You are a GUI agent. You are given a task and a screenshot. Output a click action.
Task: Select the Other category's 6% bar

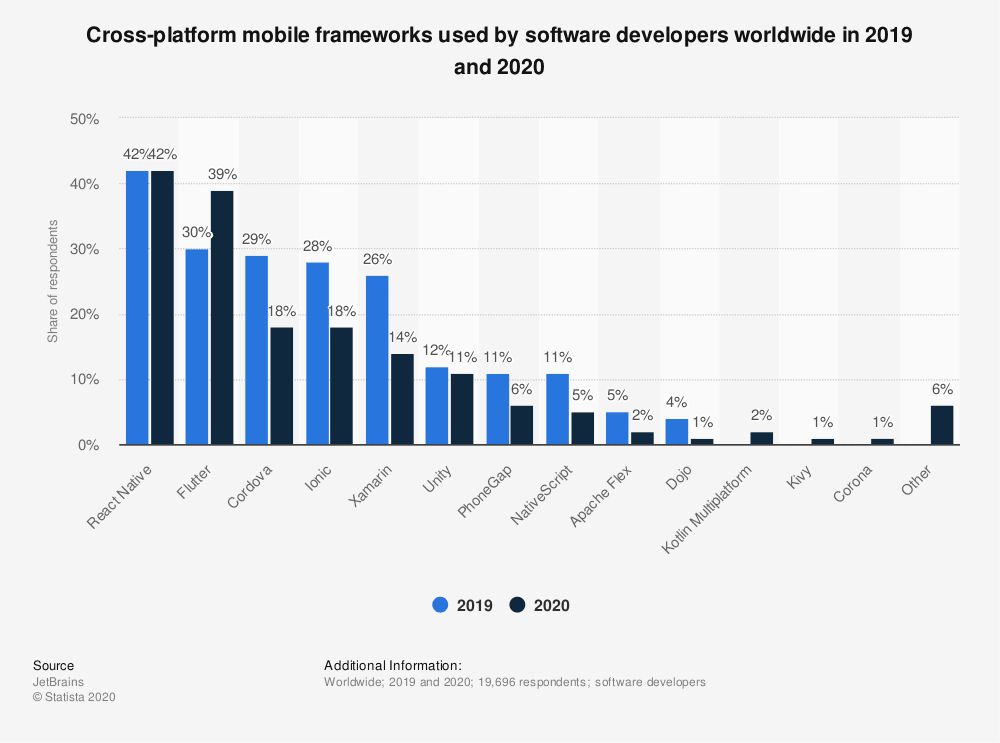click(942, 425)
